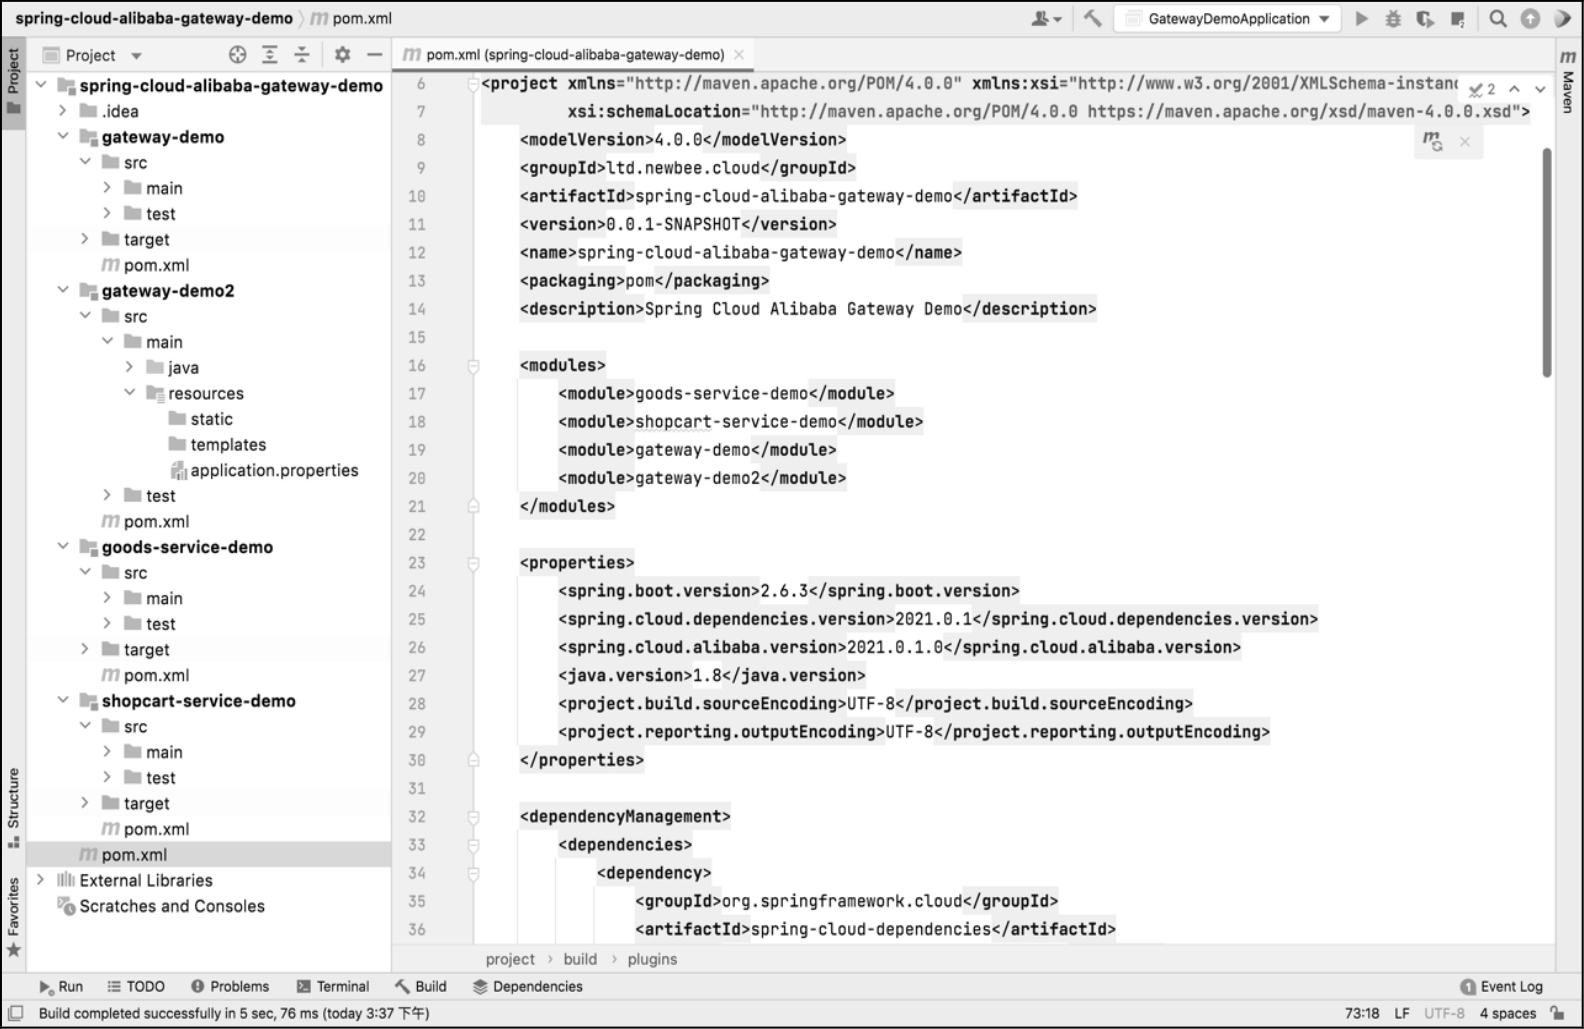This screenshot has height=1029, width=1584.
Task: Run GatewayDemoApplication with the play icon
Action: click(x=1361, y=18)
